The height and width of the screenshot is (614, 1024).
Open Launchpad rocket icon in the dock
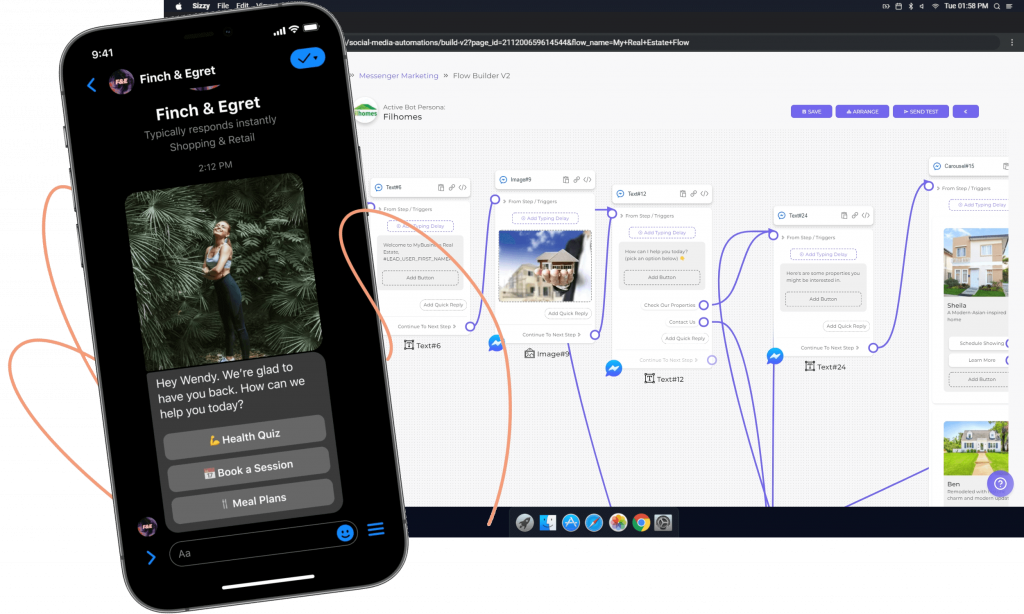524,523
